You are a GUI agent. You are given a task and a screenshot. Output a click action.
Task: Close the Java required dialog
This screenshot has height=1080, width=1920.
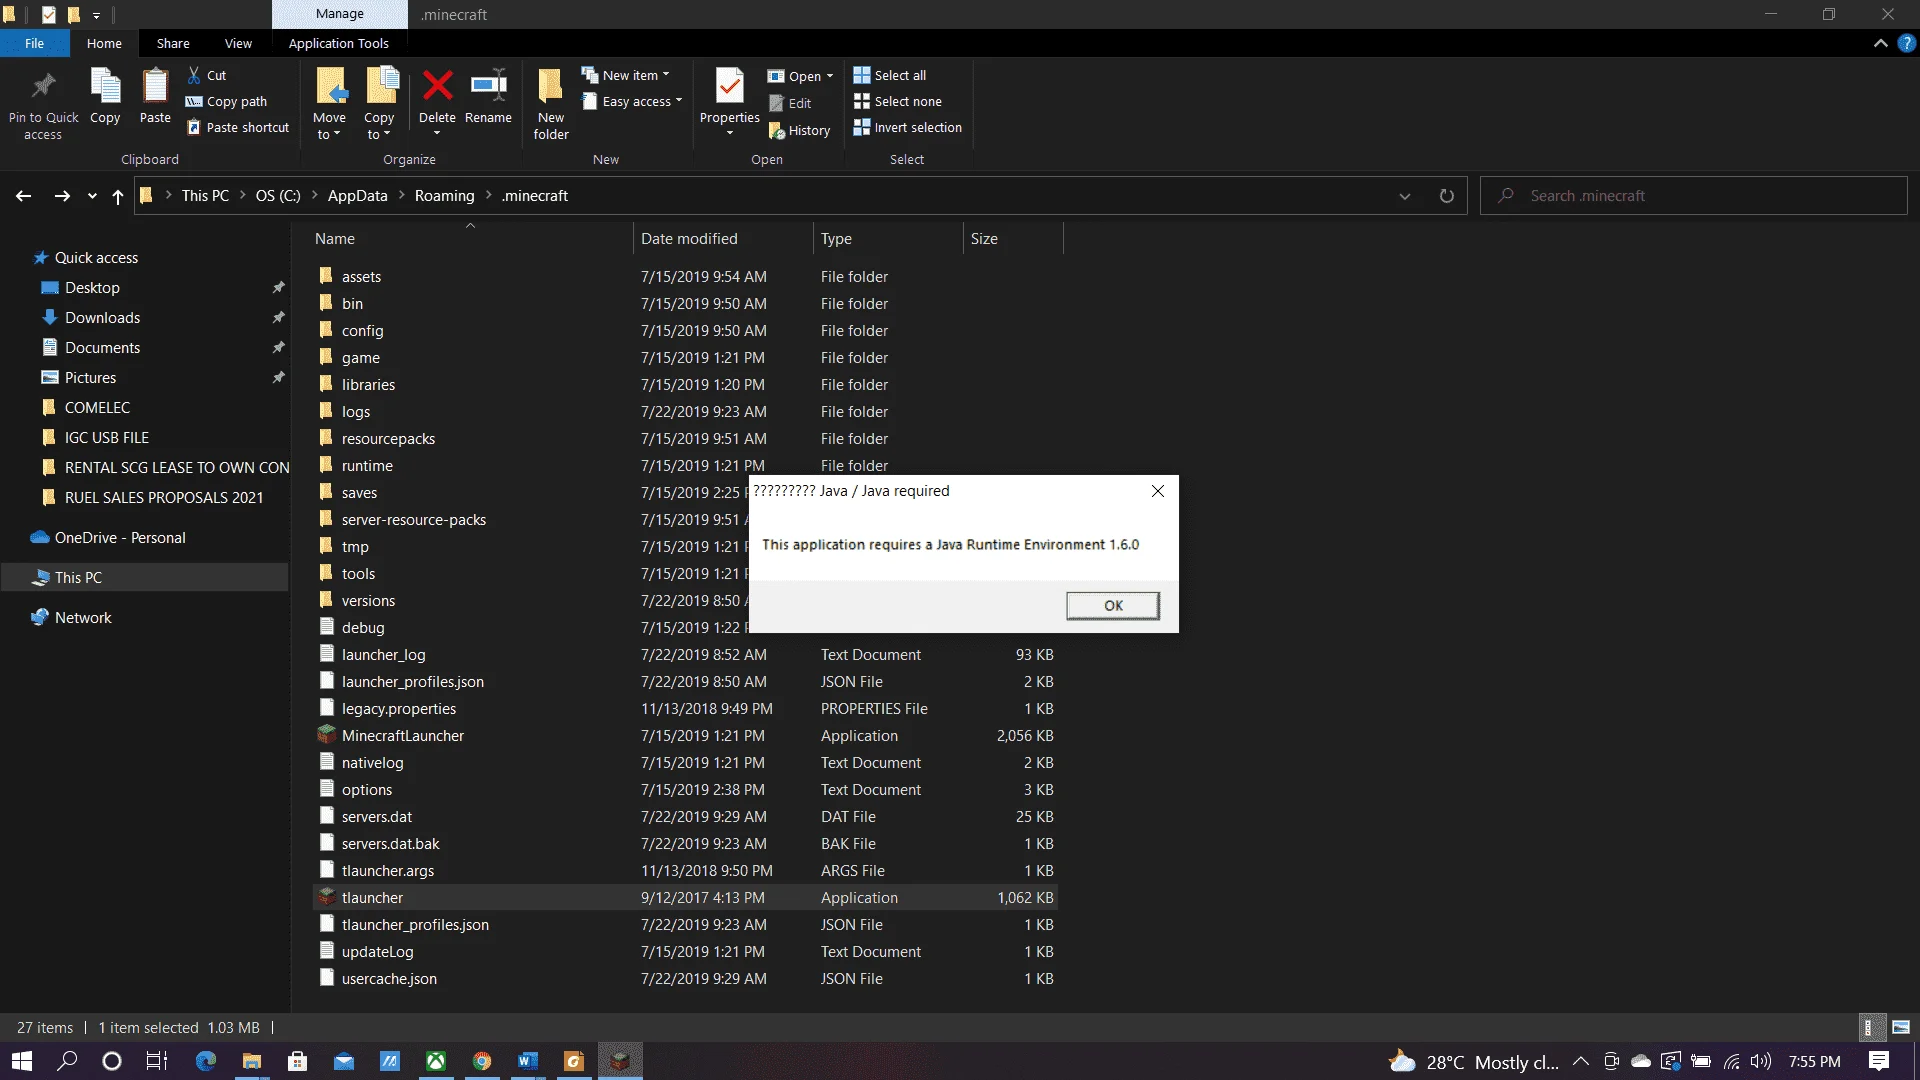[x=1158, y=491]
